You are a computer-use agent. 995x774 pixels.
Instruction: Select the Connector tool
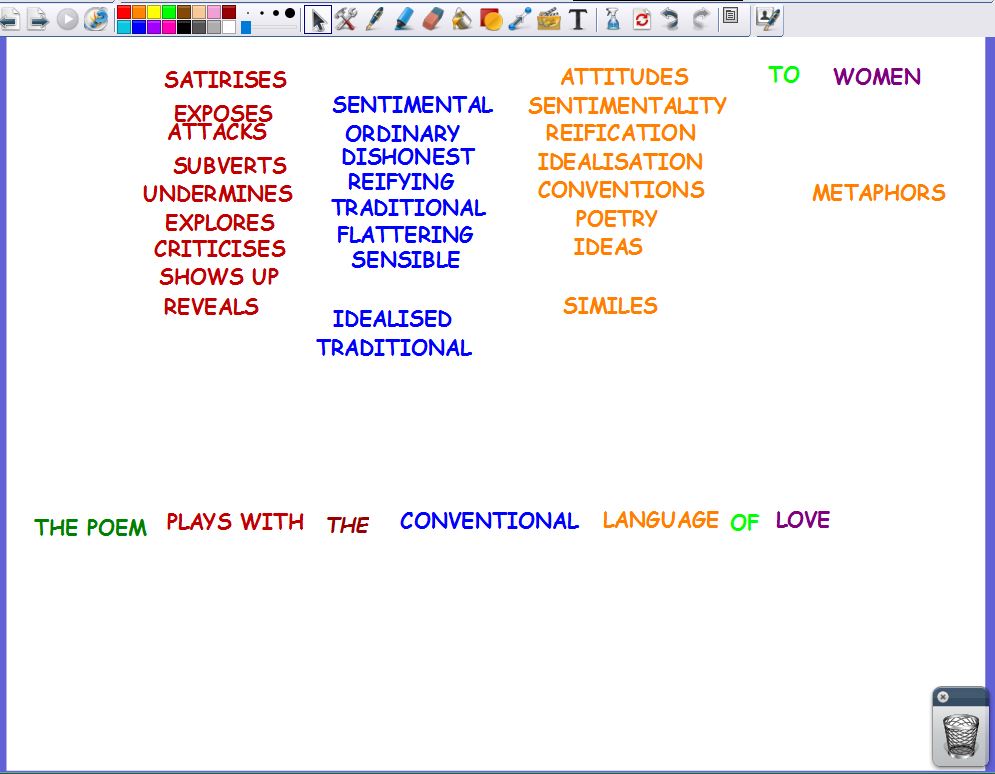coord(519,19)
